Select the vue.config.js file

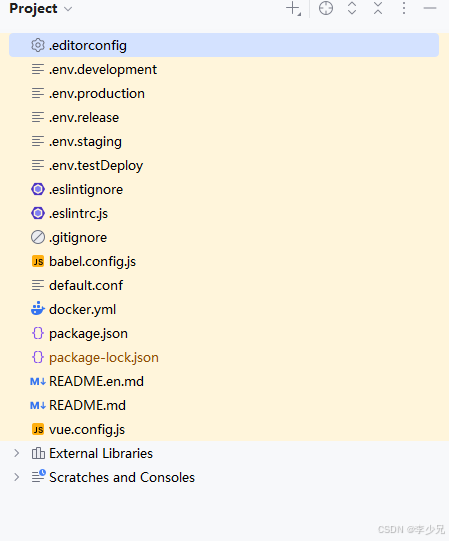pos(224,429)
